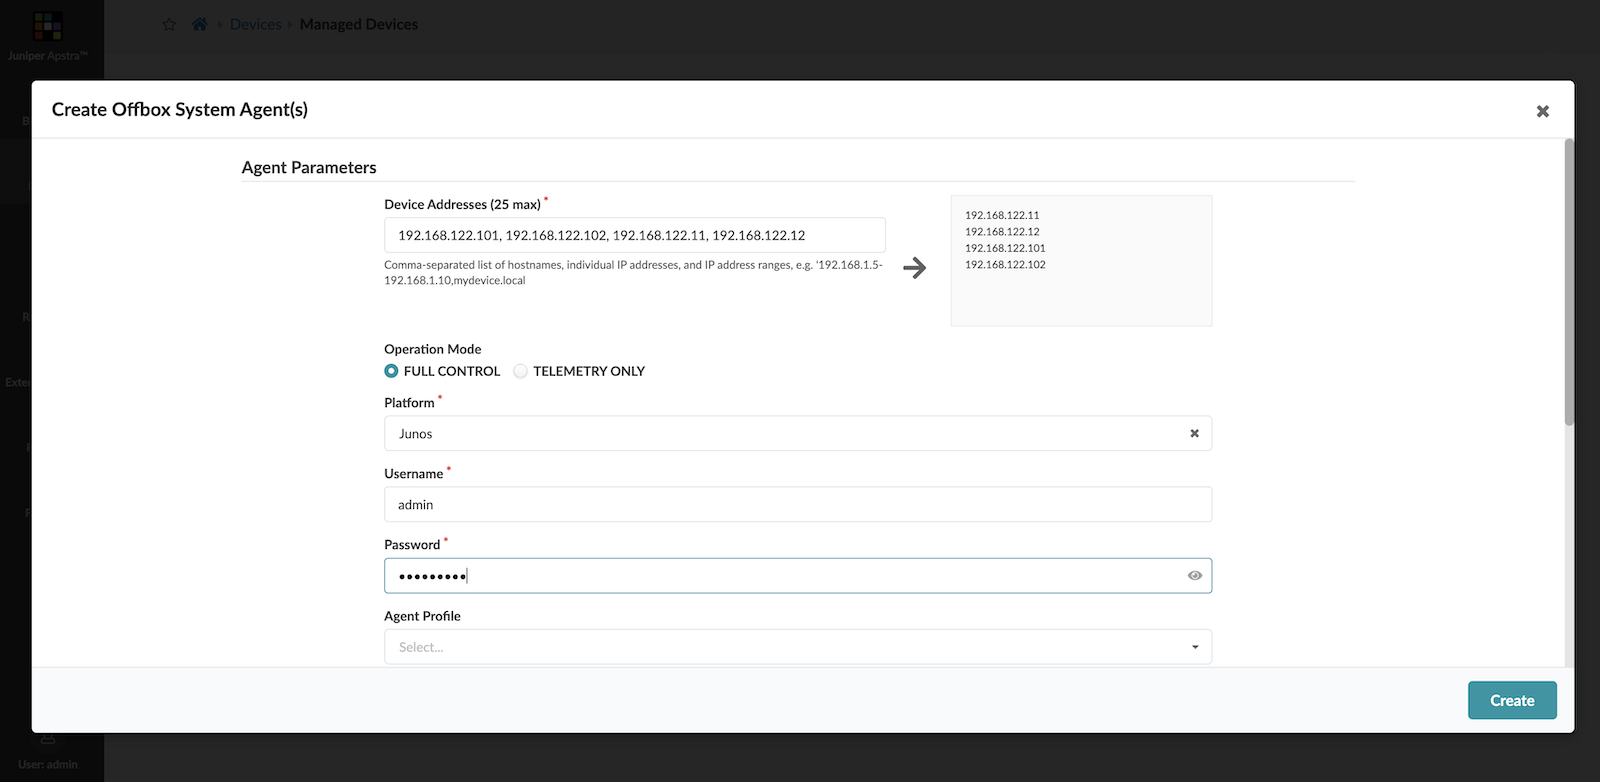Screen dimensions: 1600x782
Task: Click parsed address 192.168.122.11
Action: tap(1002, 215)
